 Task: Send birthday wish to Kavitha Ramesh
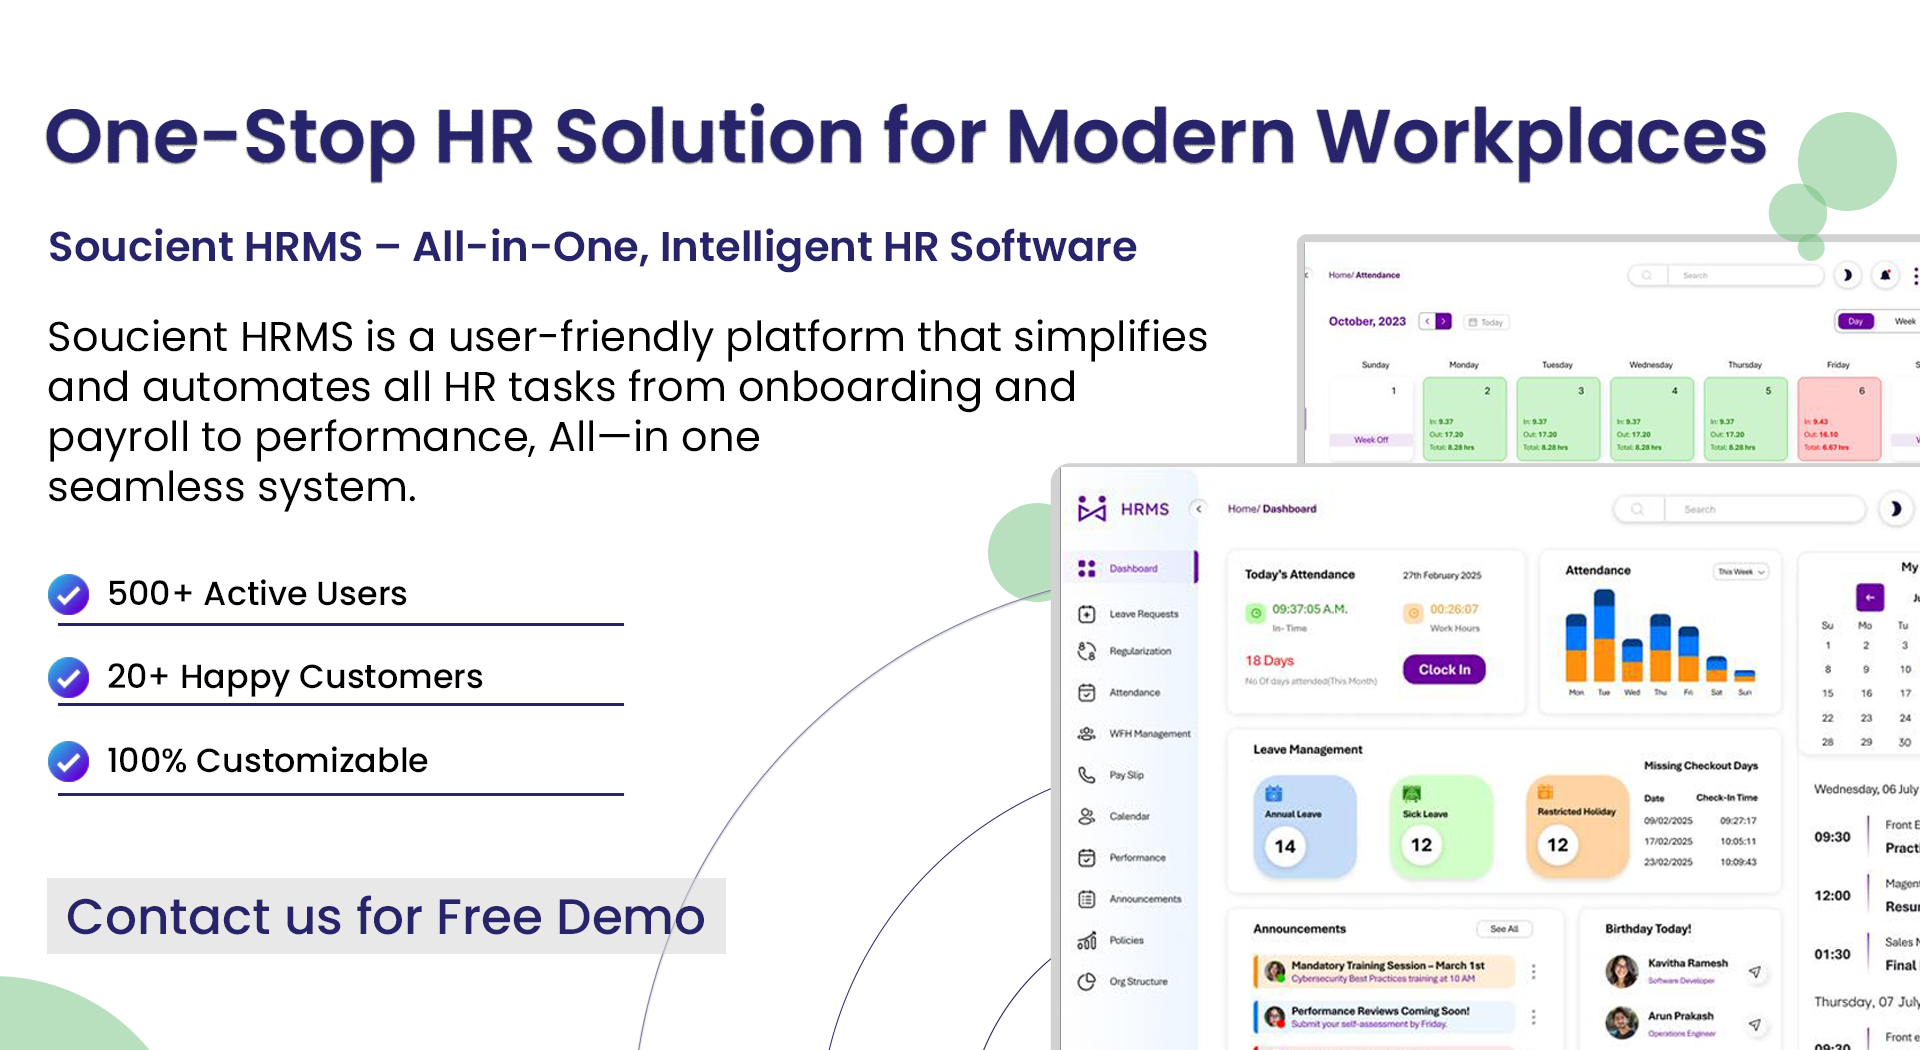click(1755, 972)
